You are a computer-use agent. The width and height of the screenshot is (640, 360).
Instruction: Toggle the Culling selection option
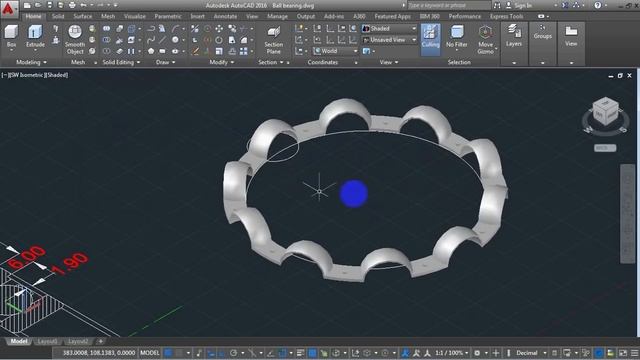(430, 39)
